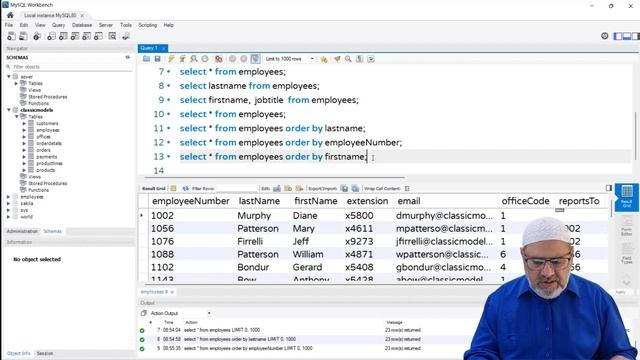This screenshot has height=360, width=640.
Task: Execute query with the lightning bolt icon
Action: pos(171,59)
